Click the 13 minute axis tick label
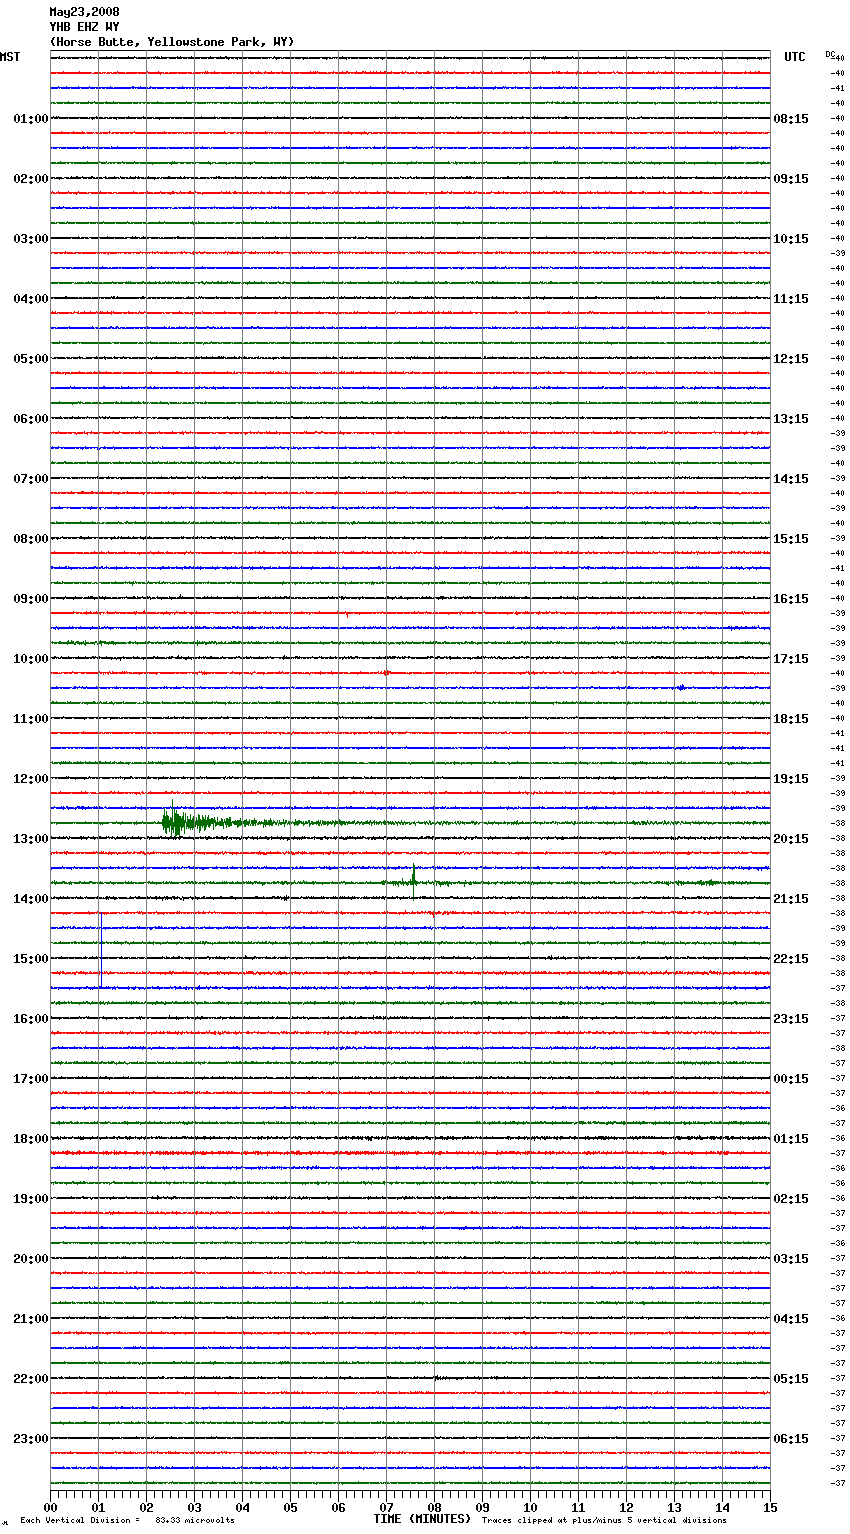The image size is (850, 1534). click(675, 1507)
